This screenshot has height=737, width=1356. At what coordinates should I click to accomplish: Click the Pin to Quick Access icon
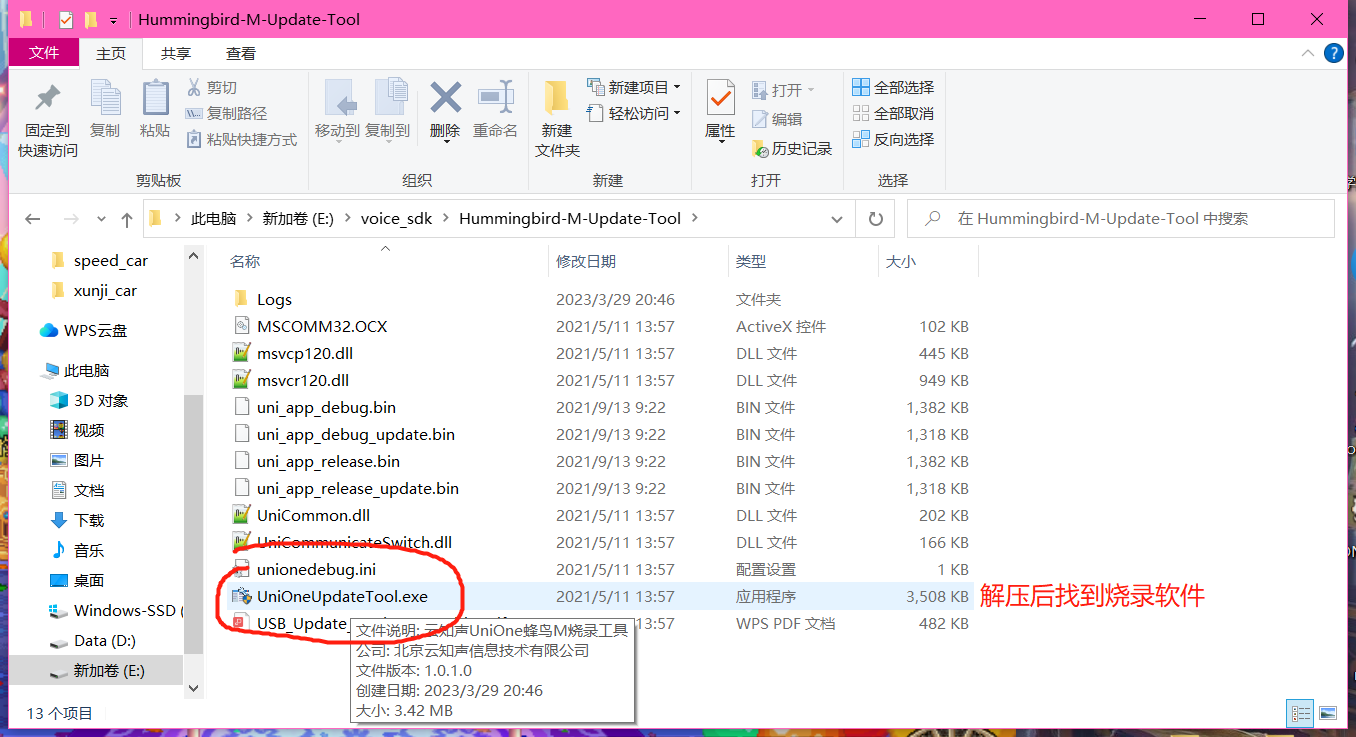47,100
